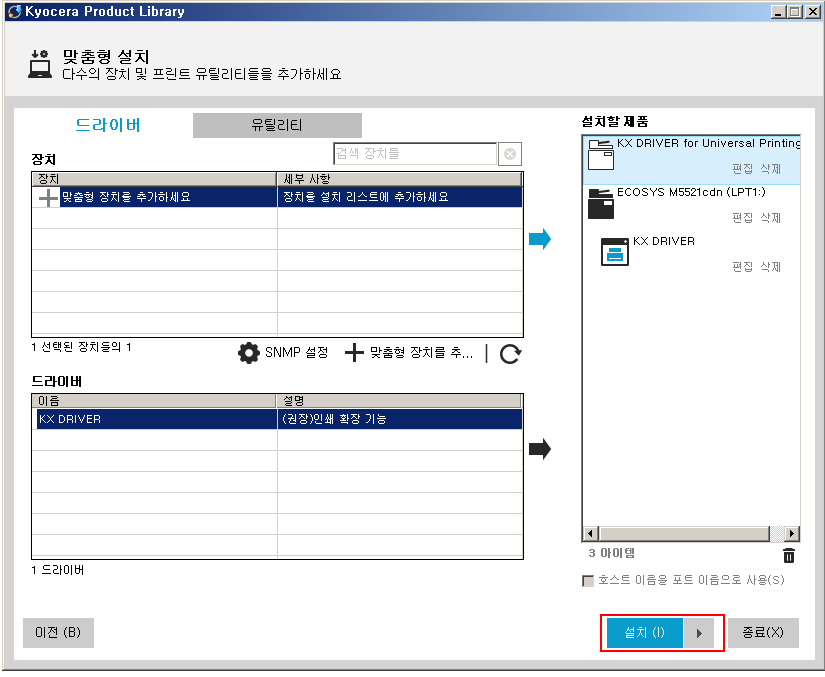The height and width of the screenshot is (677, 825).
Task: Close the Kyocera Product Library window
Action: coord(813,12)
